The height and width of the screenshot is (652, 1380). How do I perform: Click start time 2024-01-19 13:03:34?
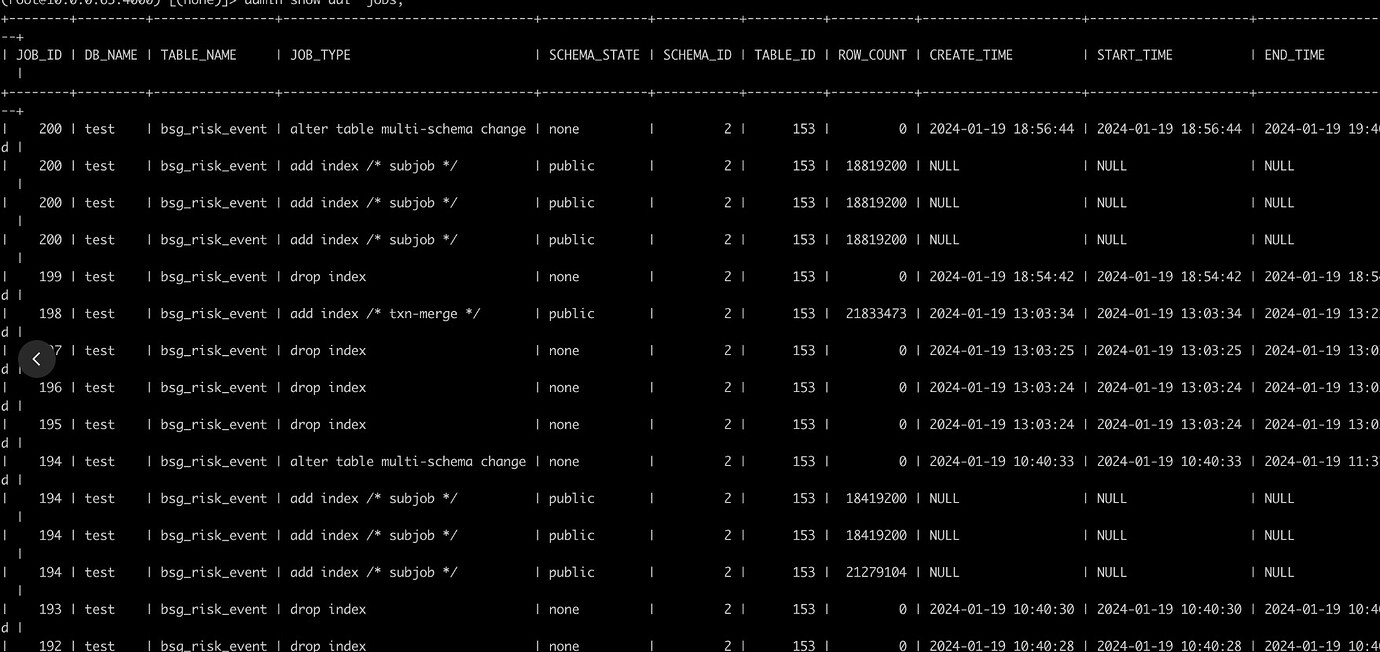point(1169,314)
